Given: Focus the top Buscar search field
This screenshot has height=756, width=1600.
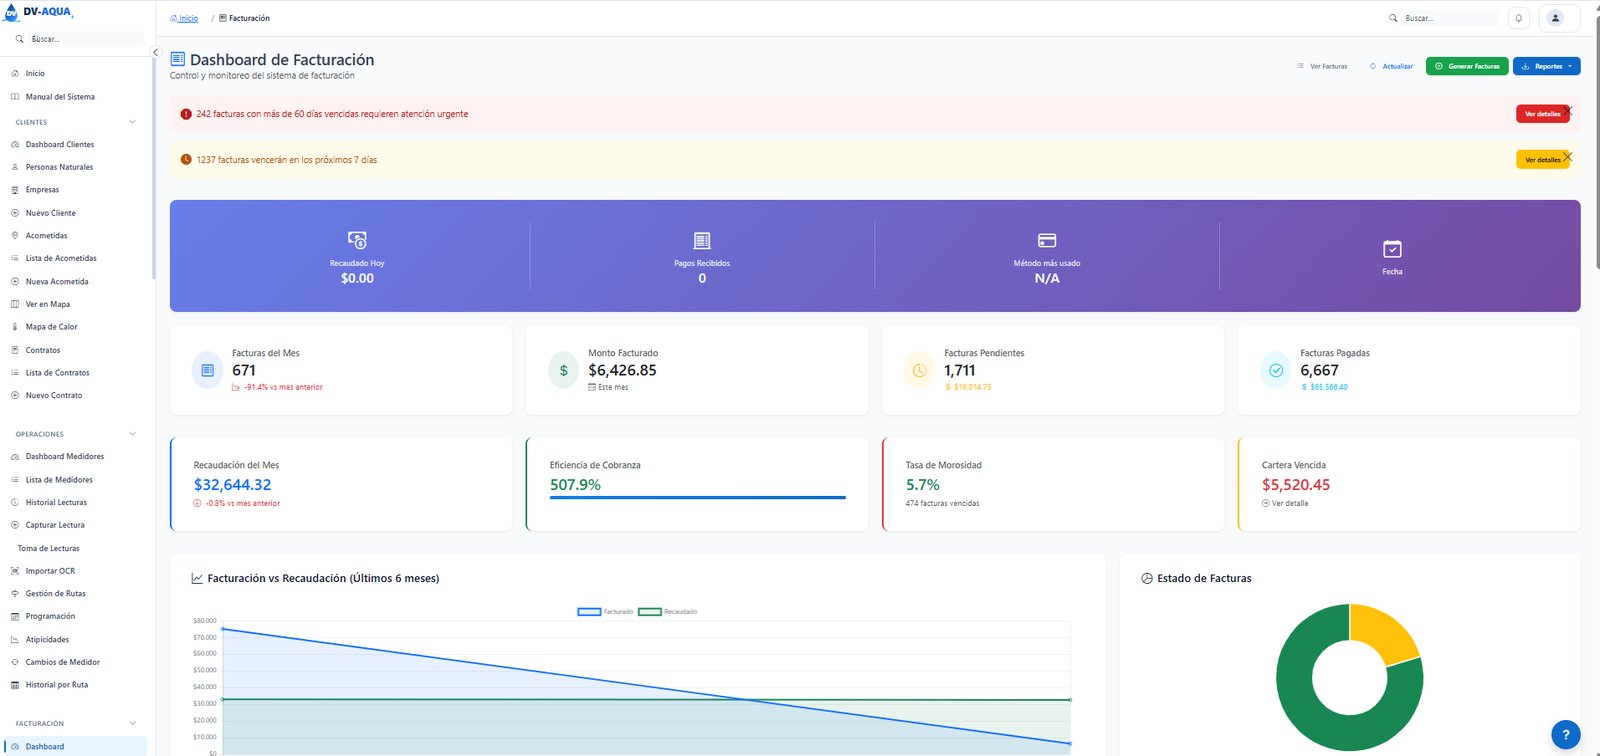Looking at the screenshot, I should pos(1450,18).
